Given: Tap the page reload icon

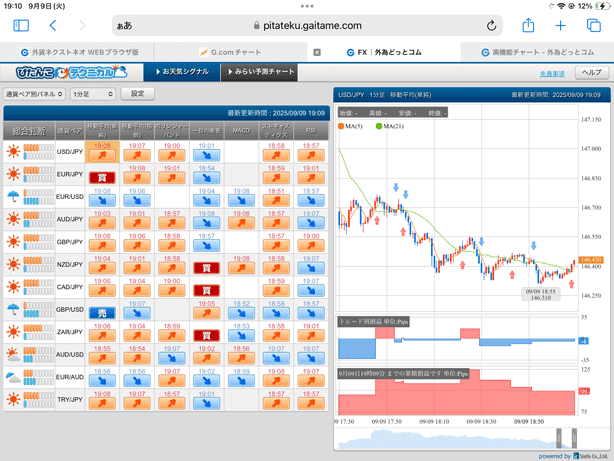Looking at the screenshot, I should pos(492,26).
